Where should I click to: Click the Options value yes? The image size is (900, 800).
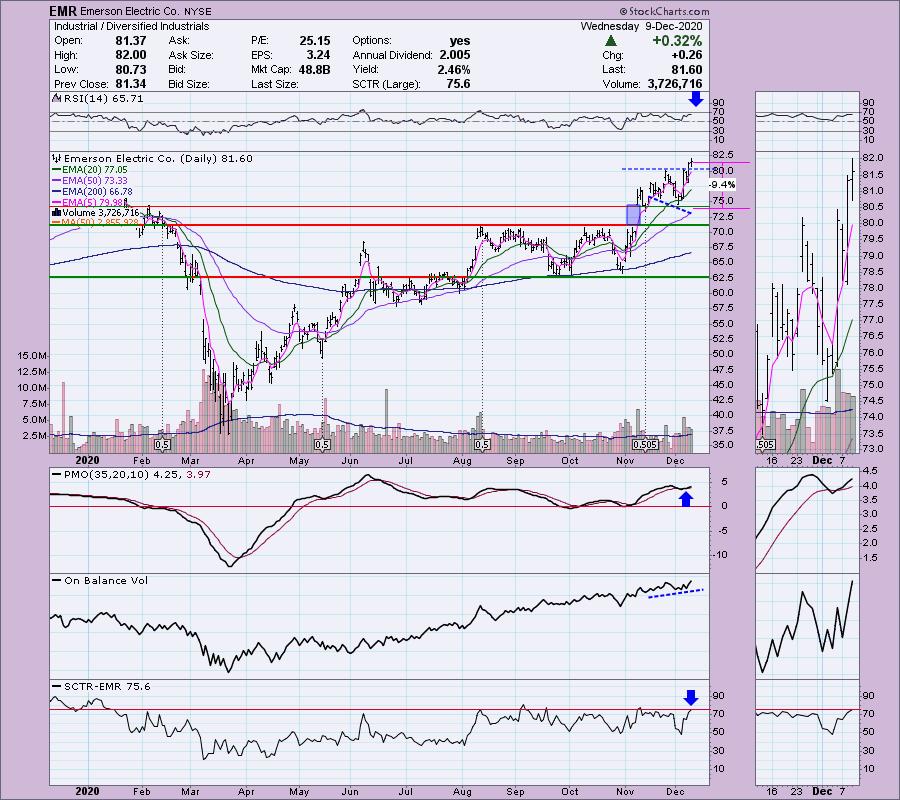point(460,41)
